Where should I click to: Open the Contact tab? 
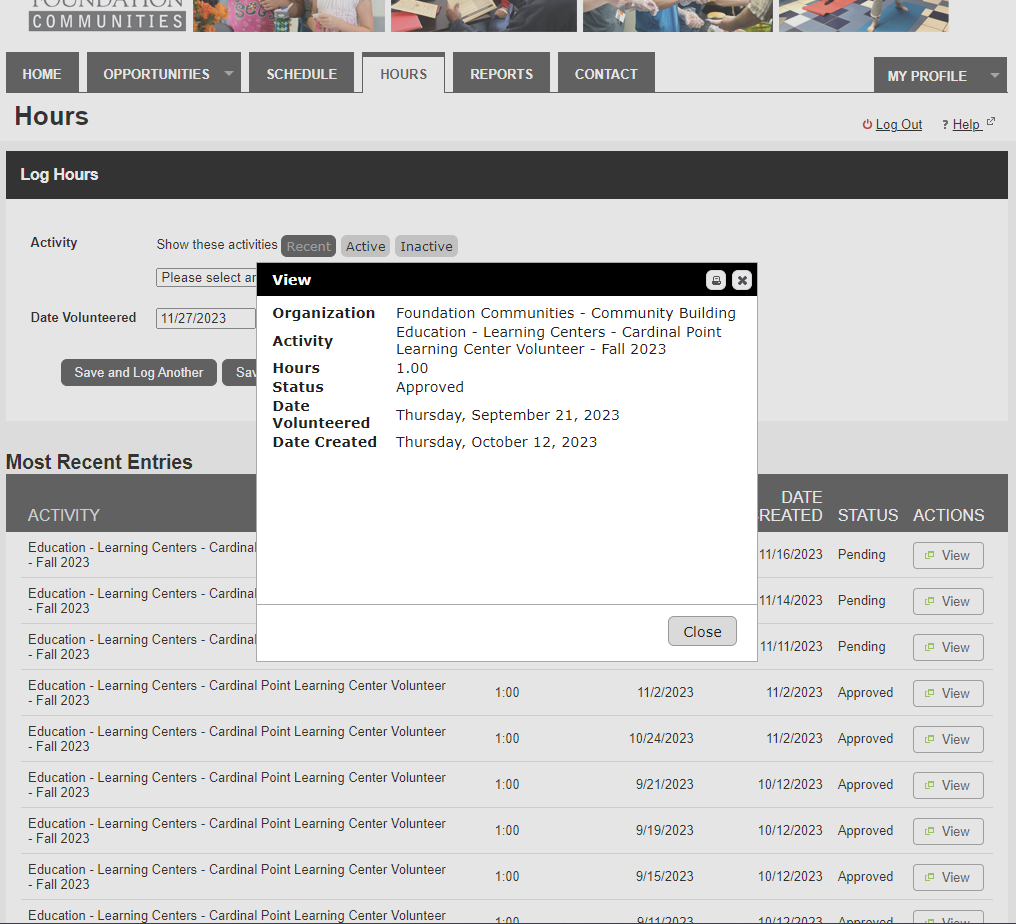pyautogui.click(x=606, y=73)
